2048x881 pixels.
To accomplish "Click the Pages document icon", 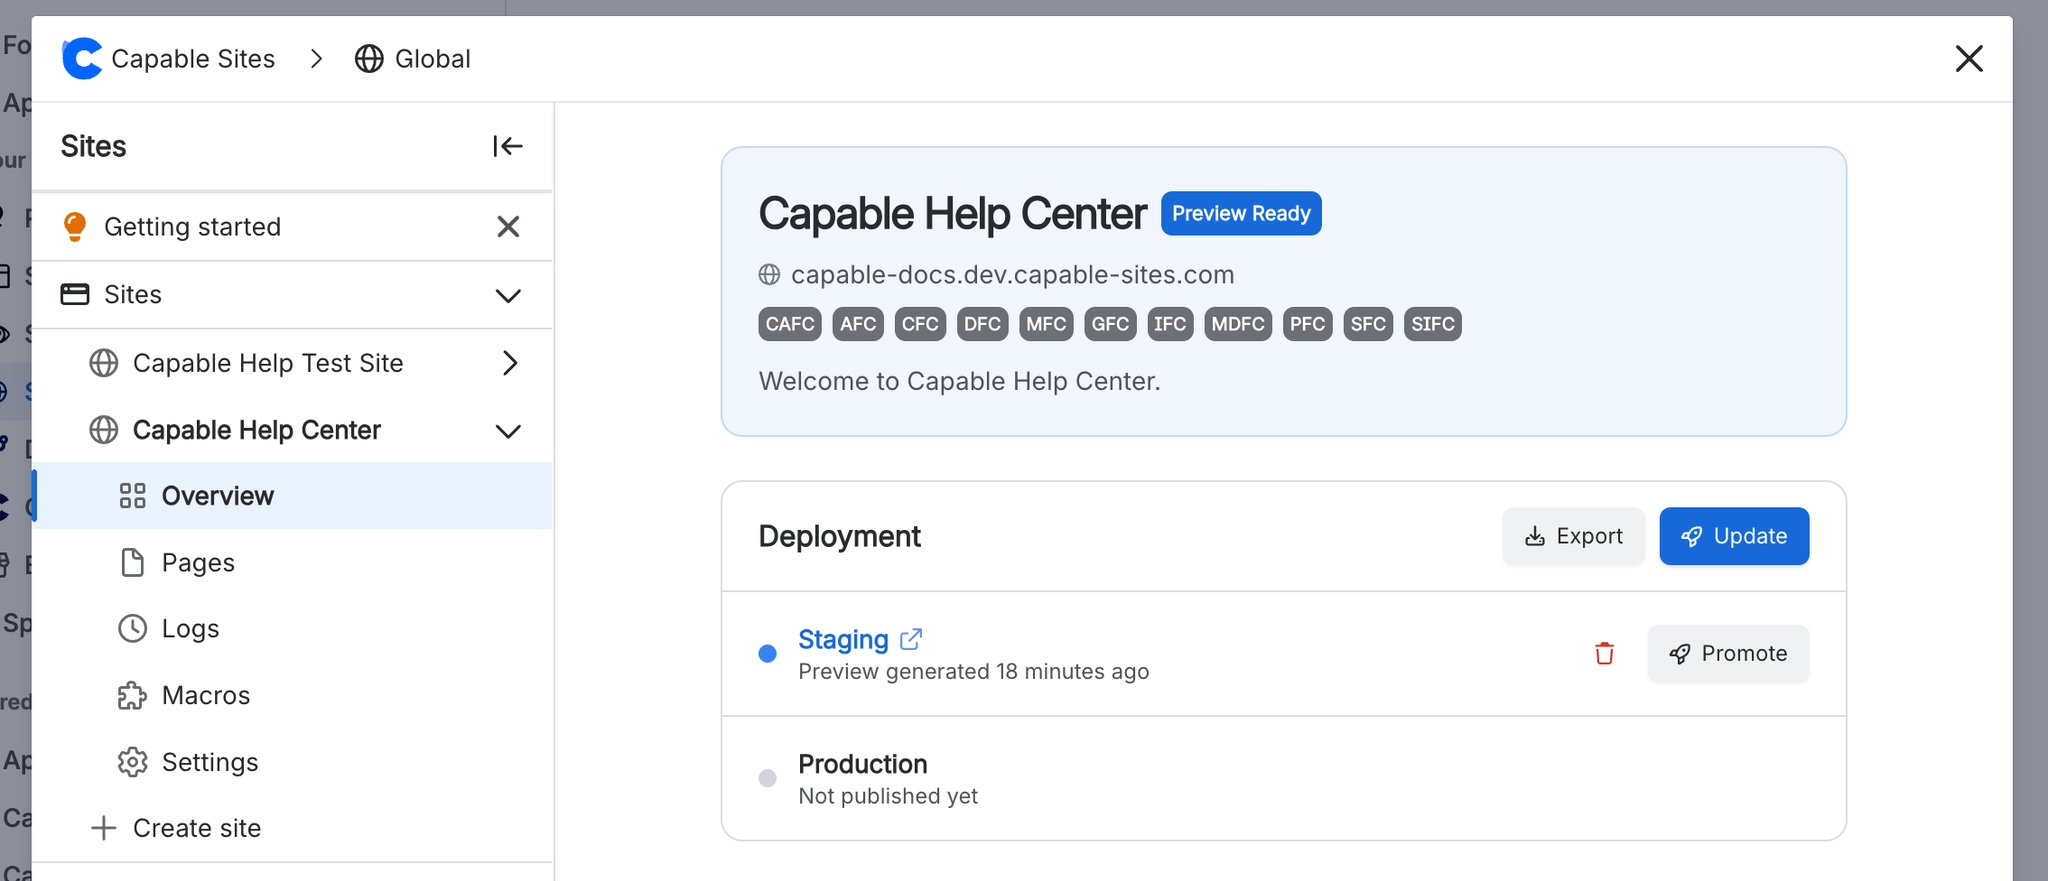I will point(133,563).
